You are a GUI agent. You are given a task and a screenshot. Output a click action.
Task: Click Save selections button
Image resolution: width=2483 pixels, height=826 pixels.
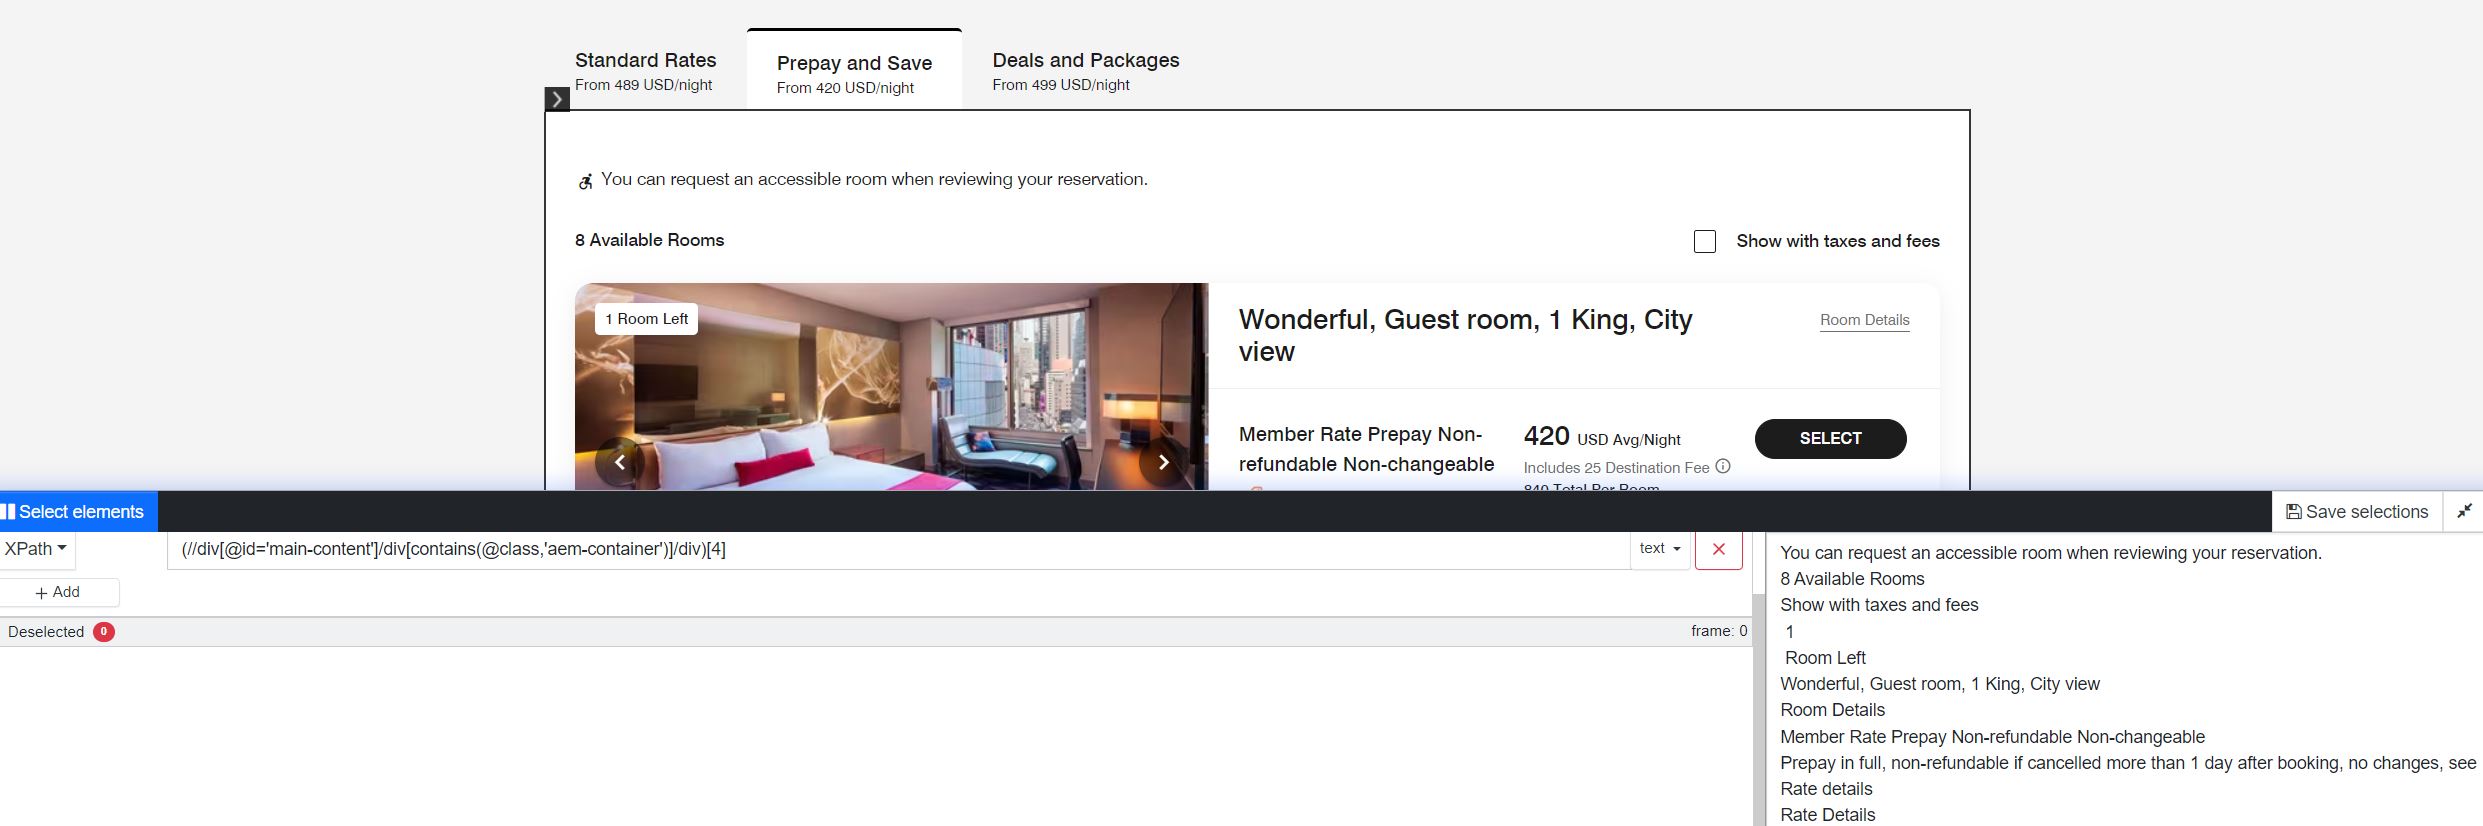click(x=2357, y=511)
